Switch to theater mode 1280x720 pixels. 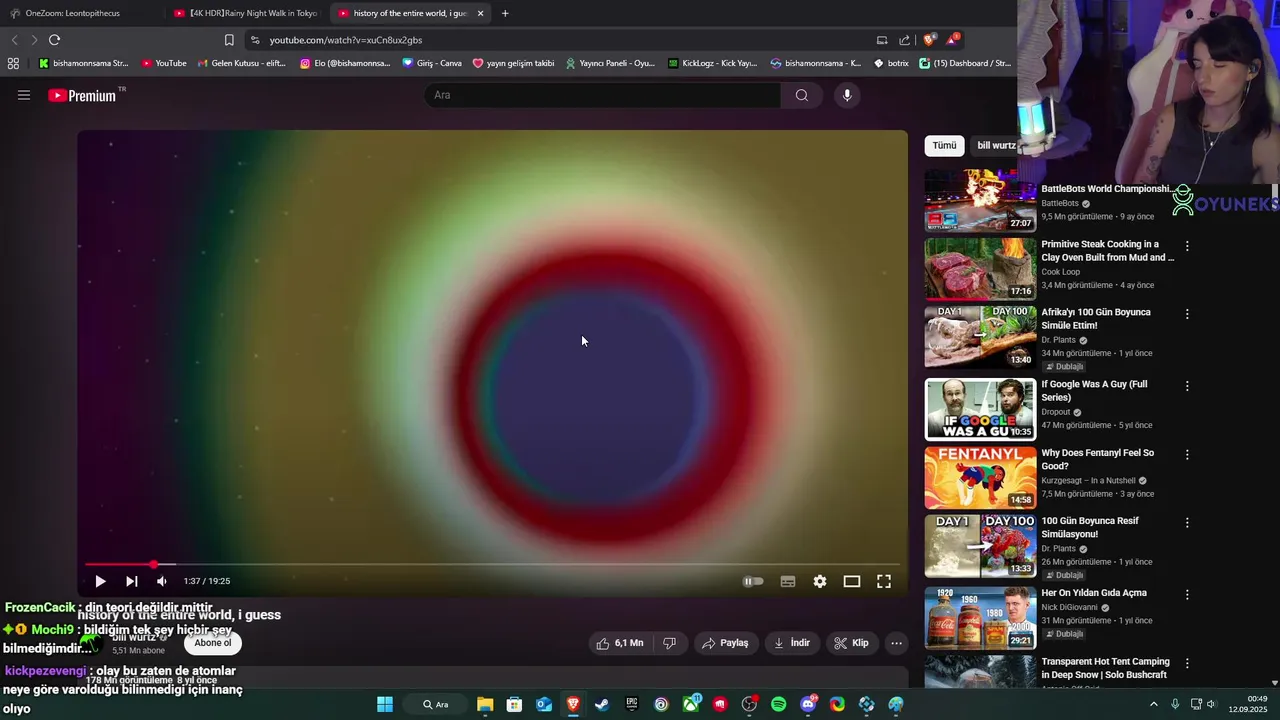pyautogui.click(x=852, y=581)
